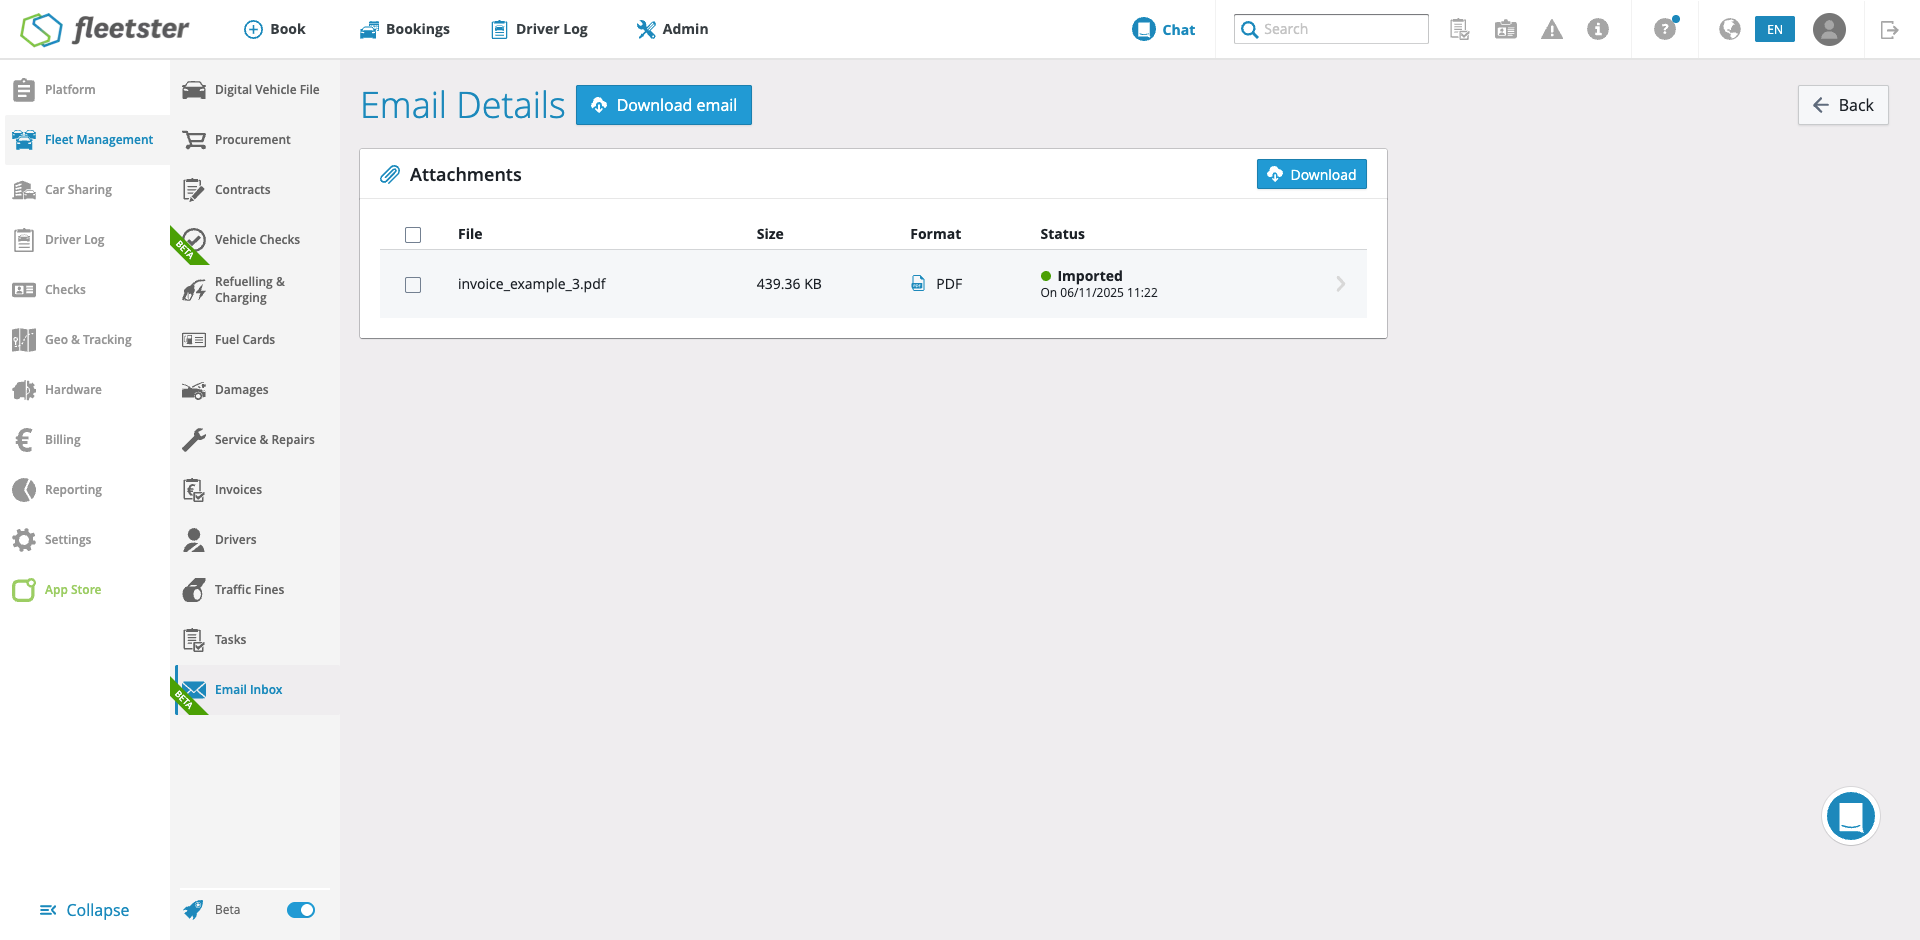Click the Download attachments button

1312,174
